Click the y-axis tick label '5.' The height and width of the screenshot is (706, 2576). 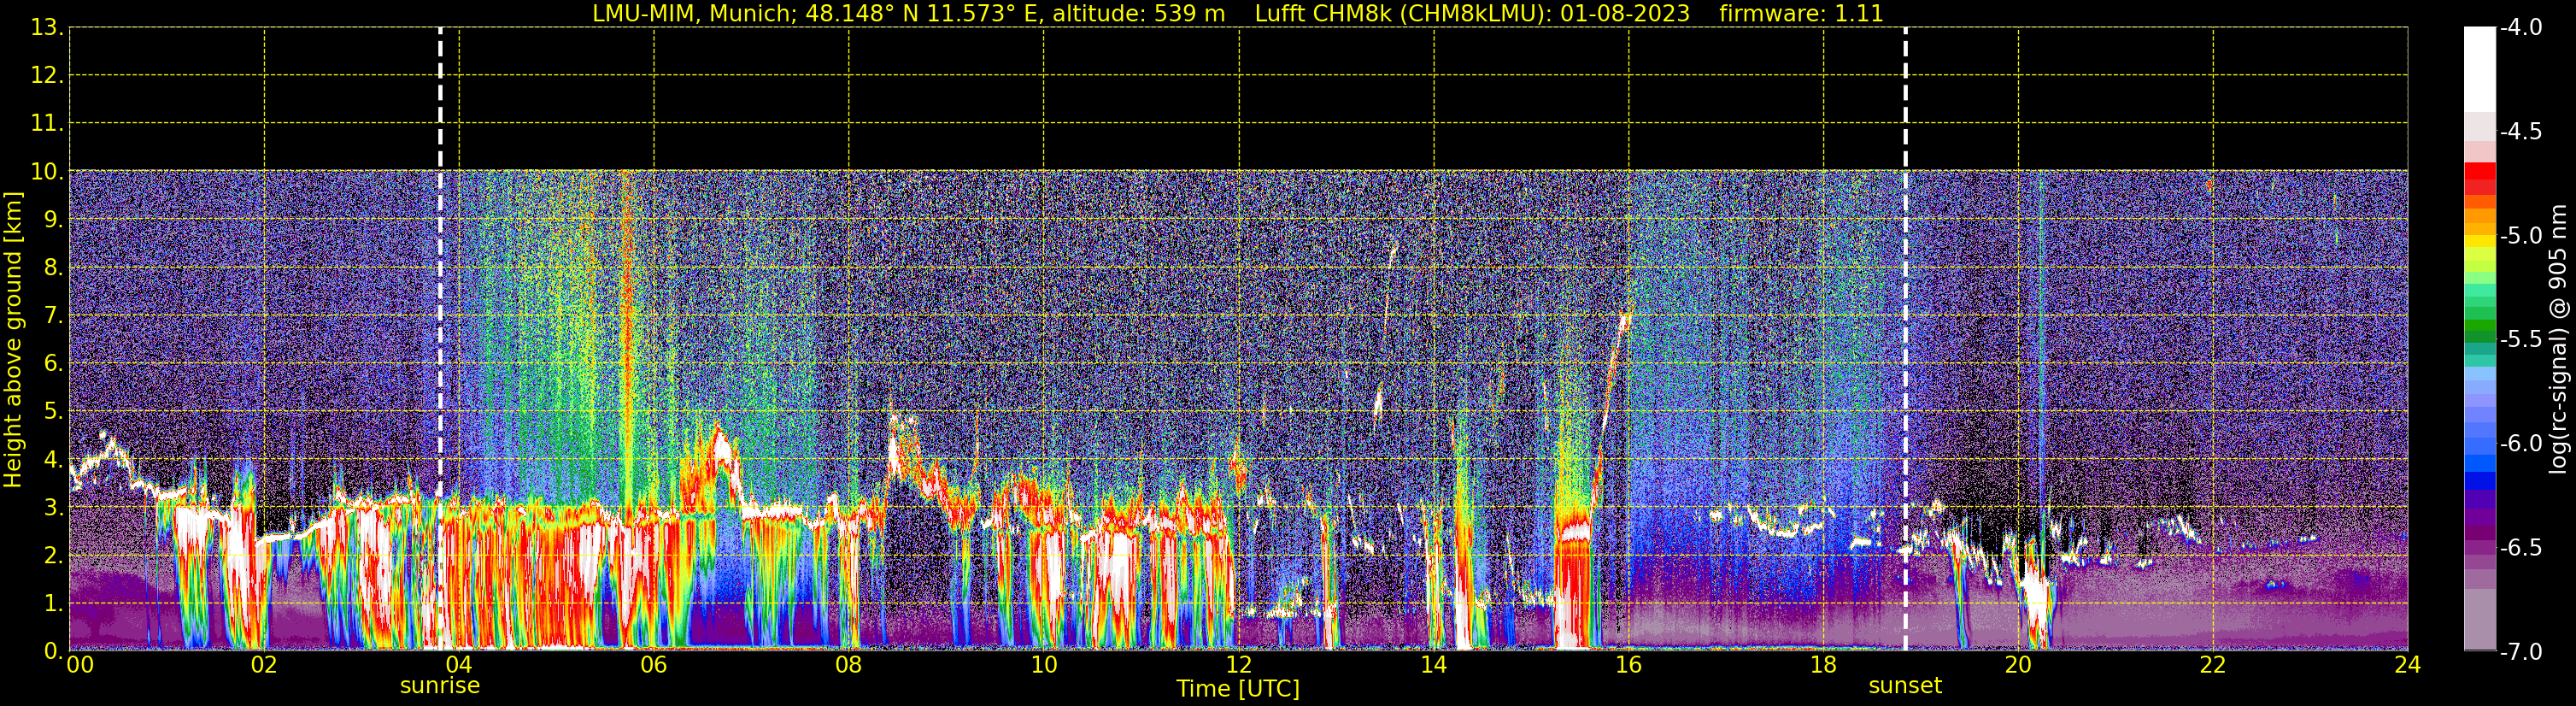(x=53, y=411)
